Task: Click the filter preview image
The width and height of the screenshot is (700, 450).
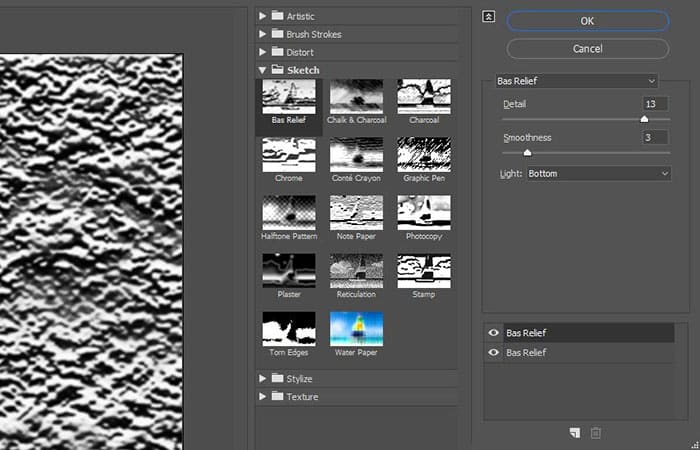Action: pyautogui.click(x=91, y=252)
